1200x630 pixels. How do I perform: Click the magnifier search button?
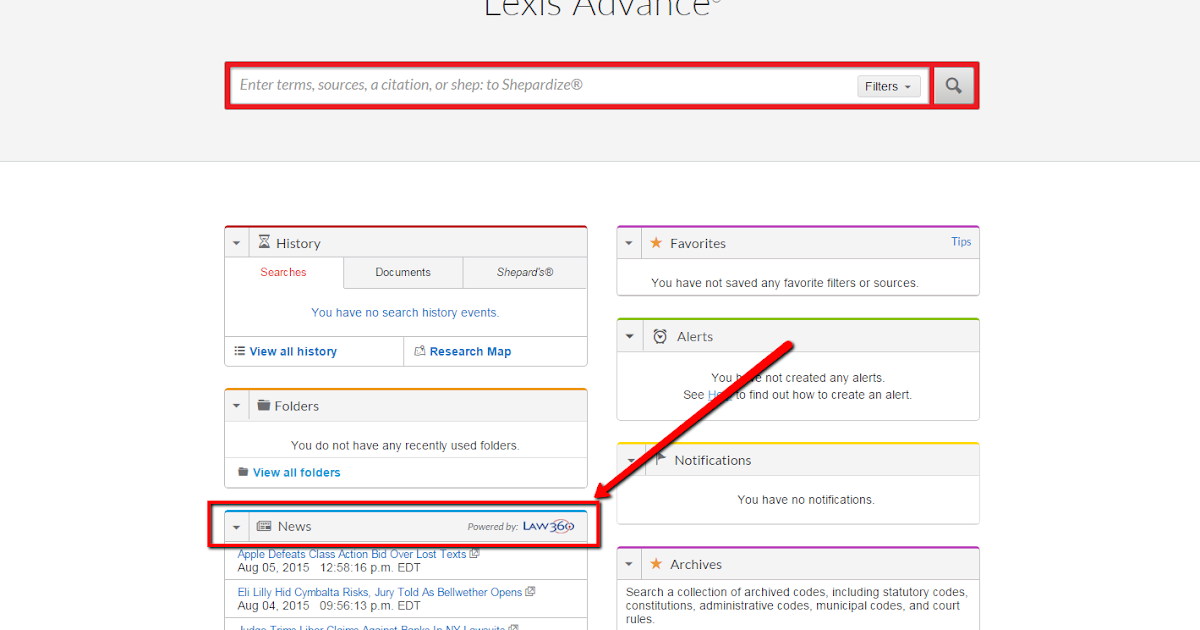[954, 86]
